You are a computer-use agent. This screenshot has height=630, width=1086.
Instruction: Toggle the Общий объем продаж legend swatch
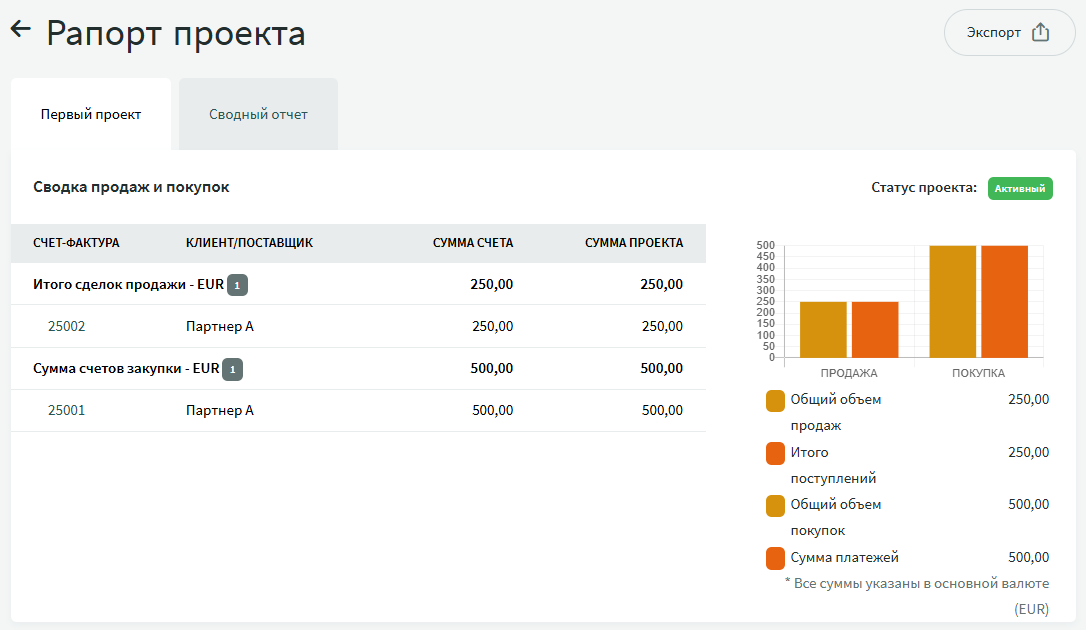[775, 400]
